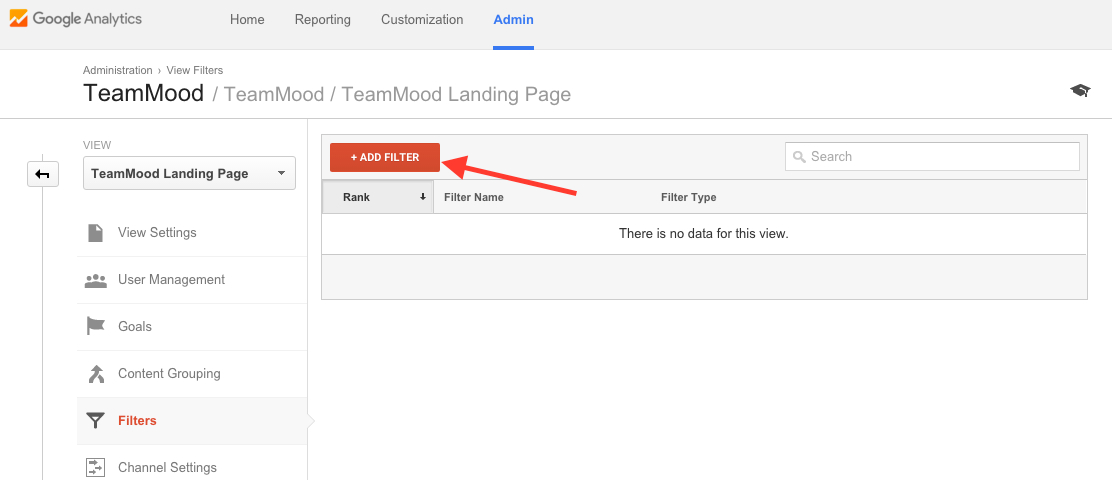The width and height of the screenshot is (1112, 480).
Task: Click the Google Analytics logo
Action: click(x=76, y=19)
